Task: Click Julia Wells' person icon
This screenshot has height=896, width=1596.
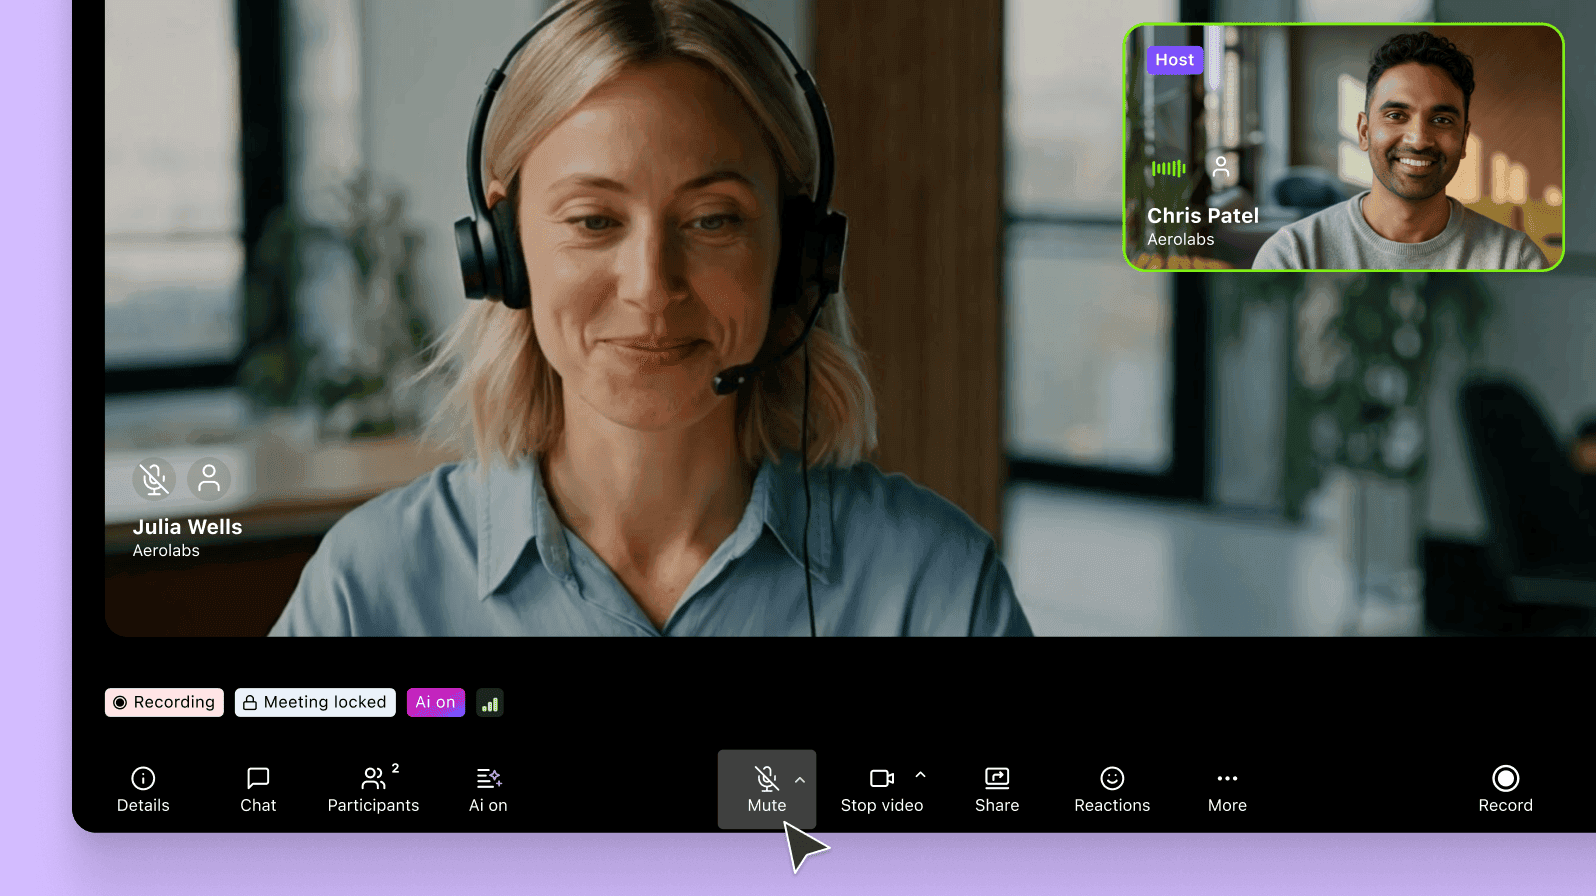Action: pyautogui.click(x=209, y=479)
